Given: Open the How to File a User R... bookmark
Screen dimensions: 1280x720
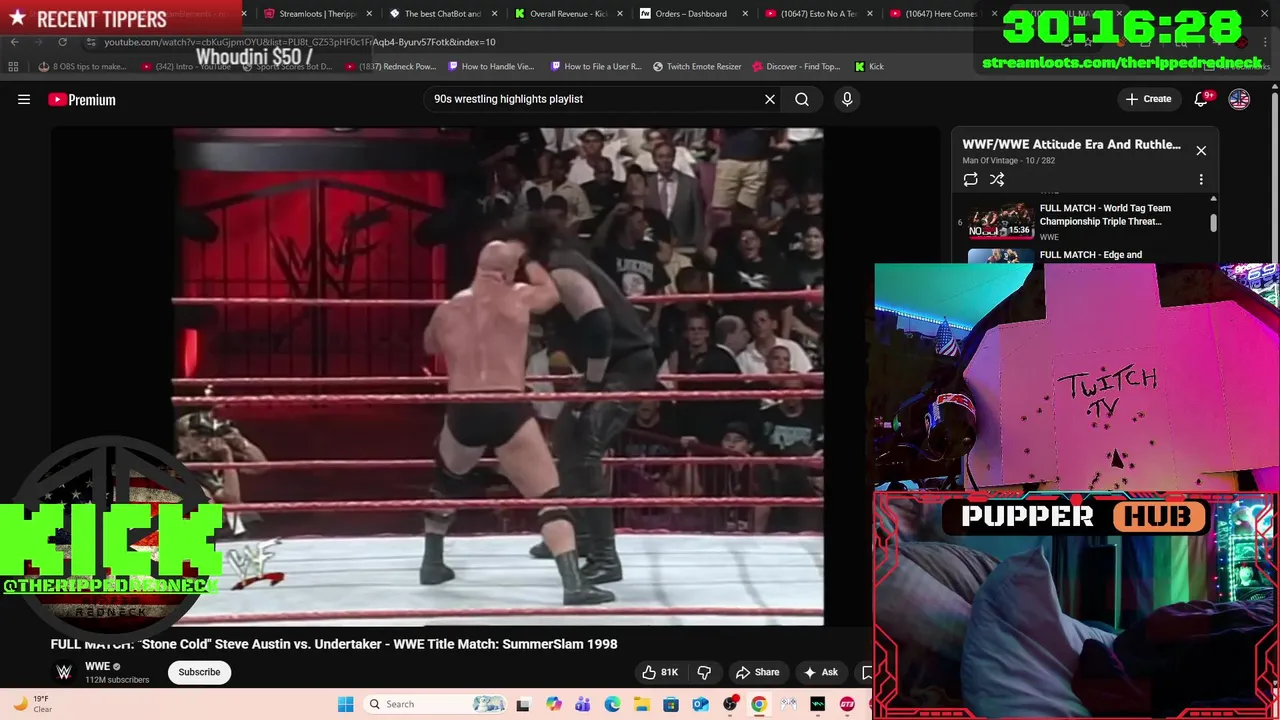Looking at the screenshot, I should click(x=596, y=66).
